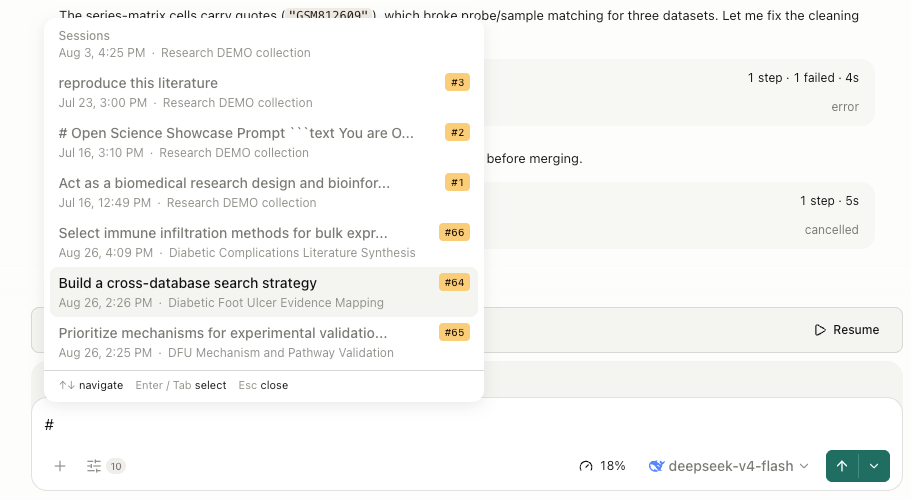This screenshot has height=500, width=911.
Task: Click the plus attachment icon
Action: pos(60,466)
